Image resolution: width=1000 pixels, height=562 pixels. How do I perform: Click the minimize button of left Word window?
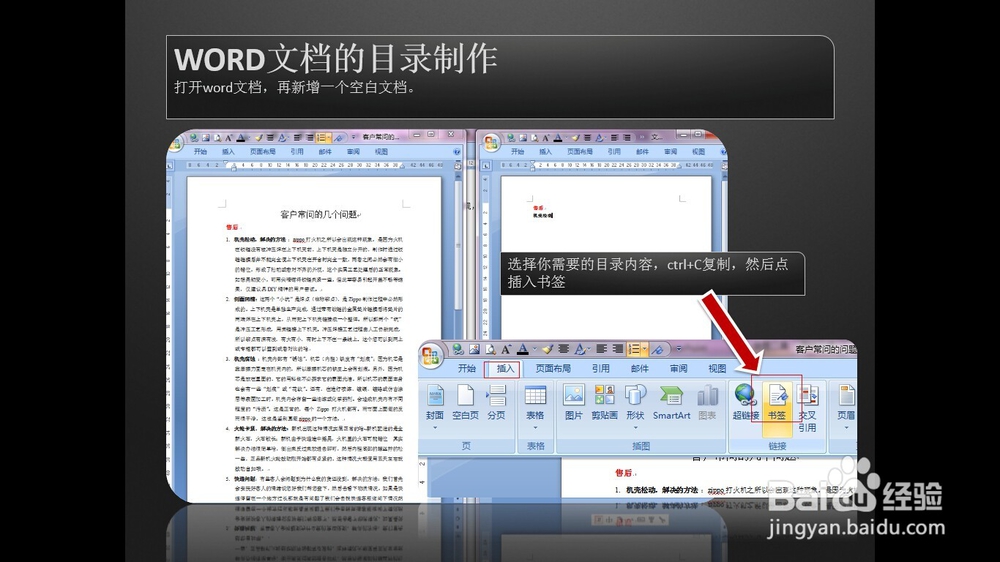416,135
